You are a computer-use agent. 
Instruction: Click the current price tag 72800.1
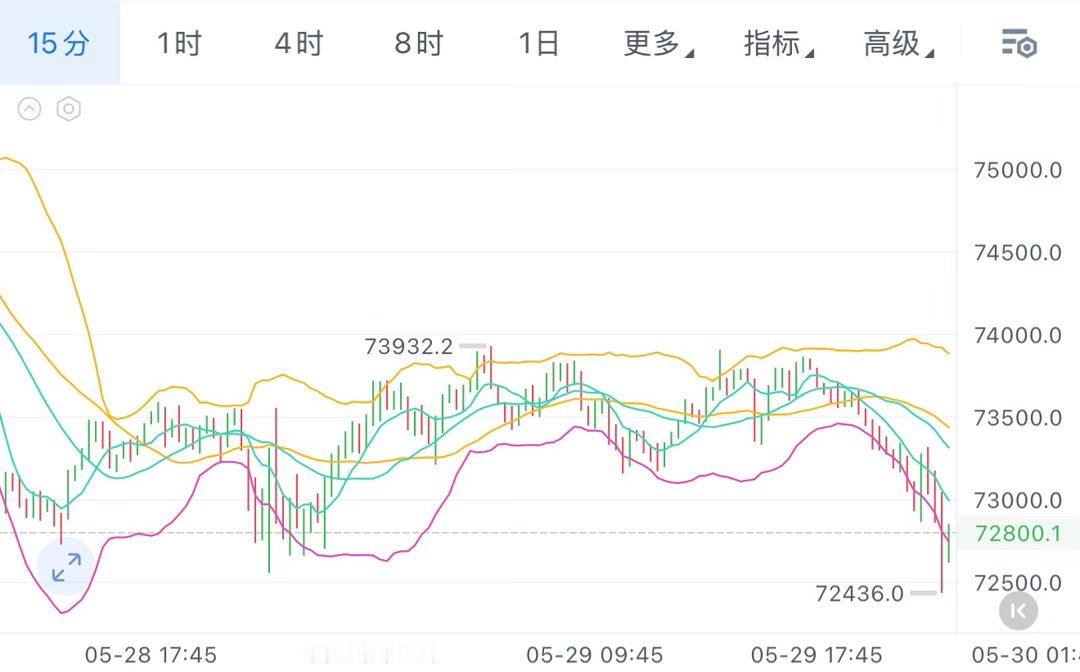pyautogui.click(x=1019, y=533)
